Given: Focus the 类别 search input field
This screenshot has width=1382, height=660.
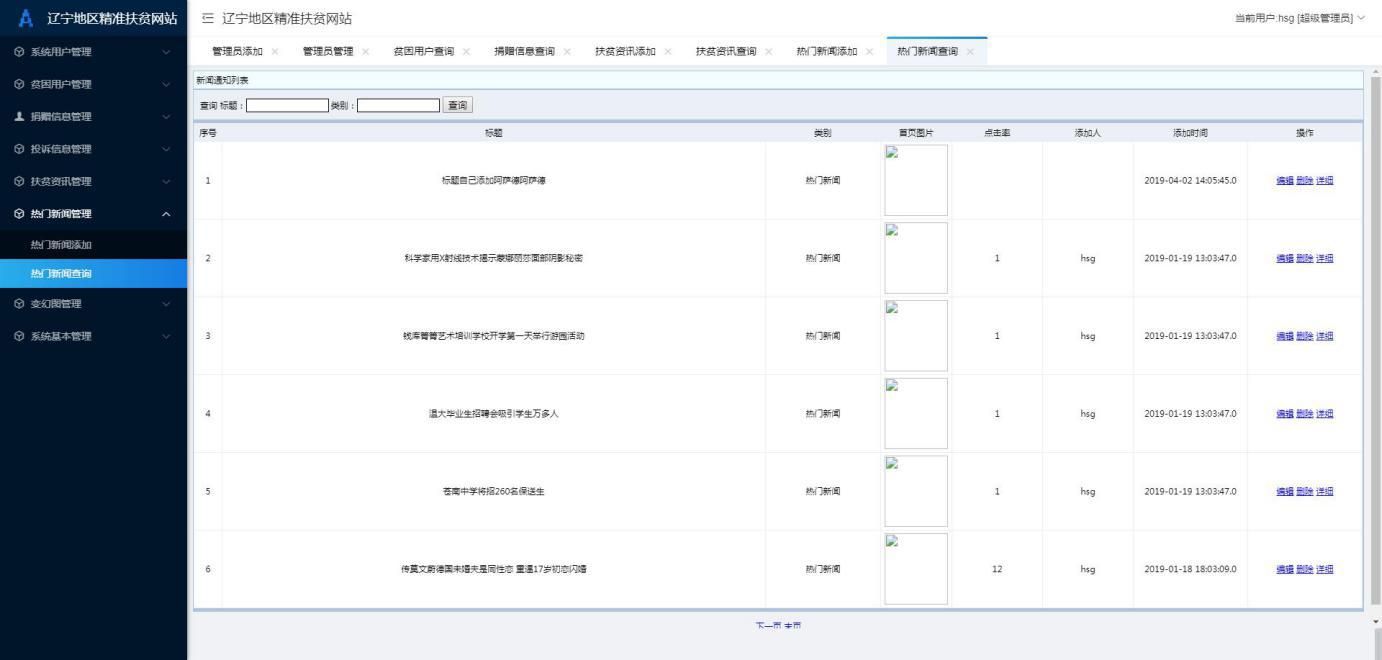Looking at the screenshot, I should (398, 105).
